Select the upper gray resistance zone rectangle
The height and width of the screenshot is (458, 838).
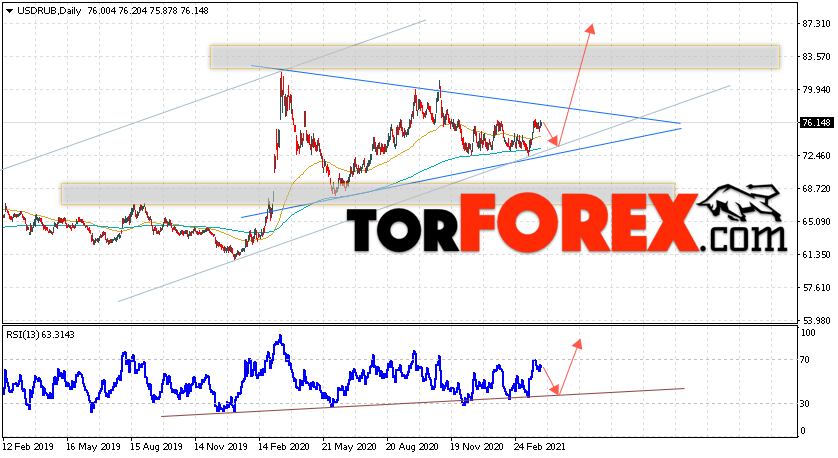(x=494, y=57)
